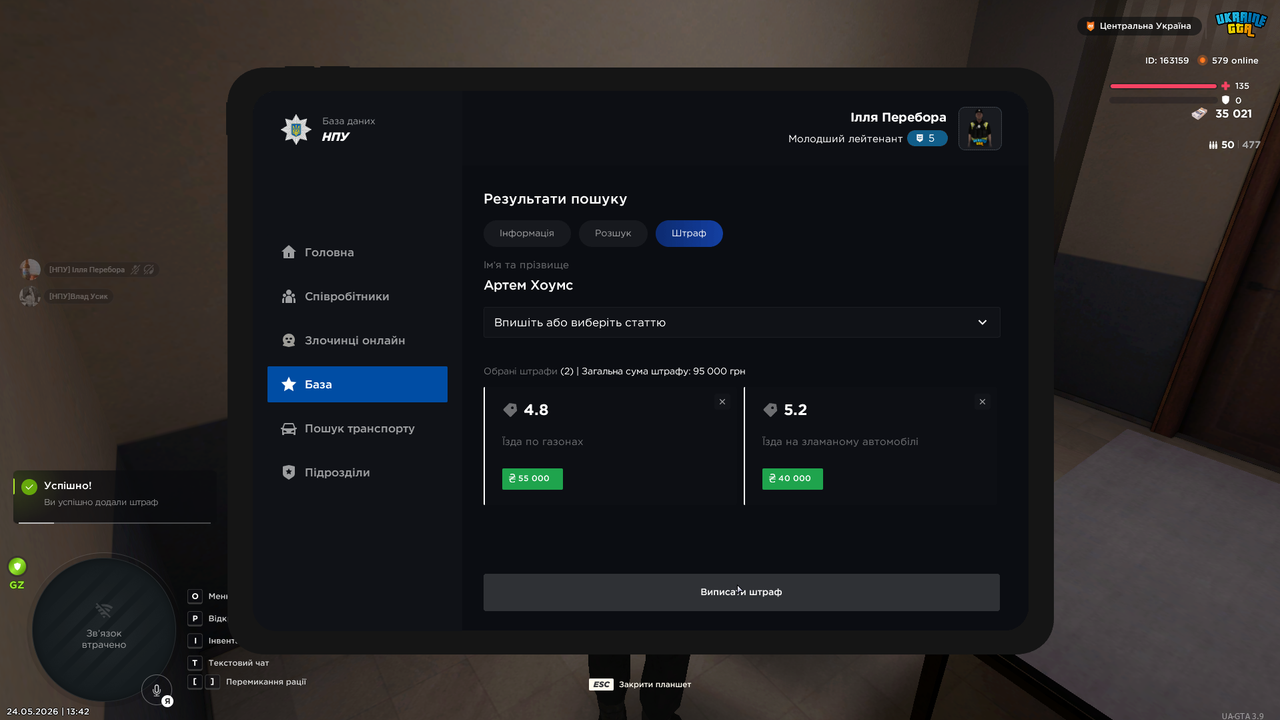Click the lost-signal icon on the minimap
Viewport: 1280px width, 720px height.
(104, 610)
